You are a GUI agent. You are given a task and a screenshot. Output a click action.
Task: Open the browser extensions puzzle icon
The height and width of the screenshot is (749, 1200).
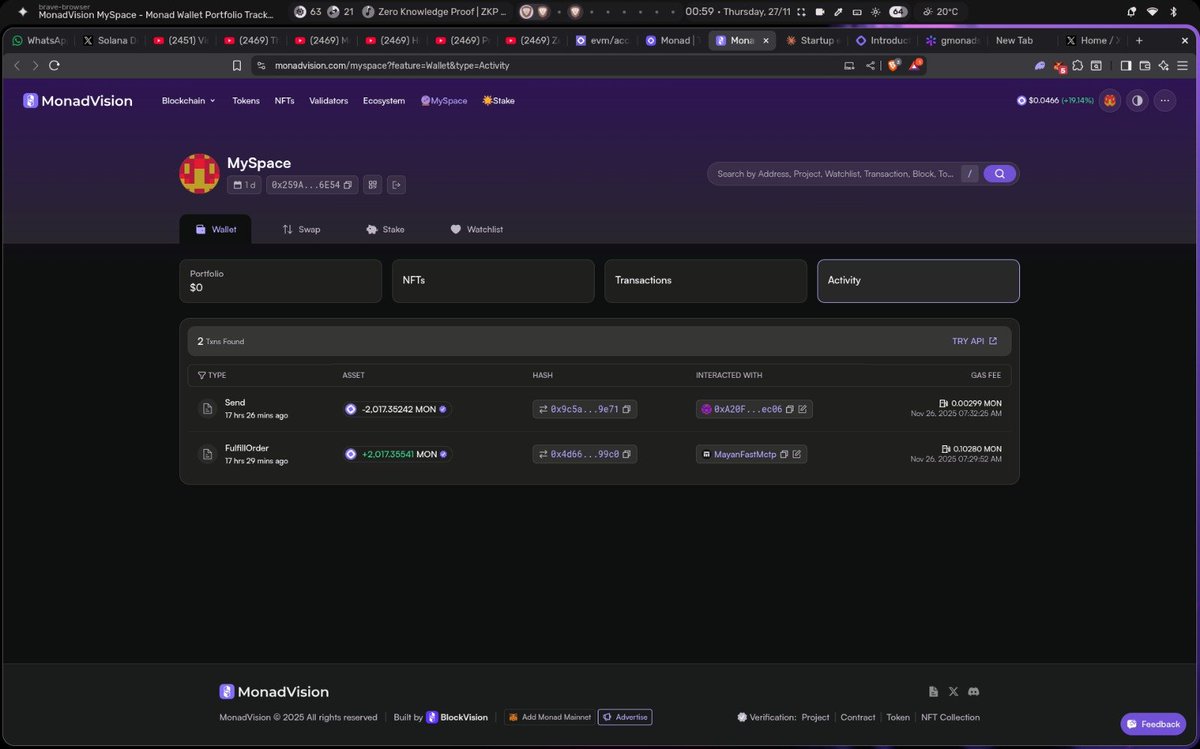pyautogui.click(x=1078, y=65)
